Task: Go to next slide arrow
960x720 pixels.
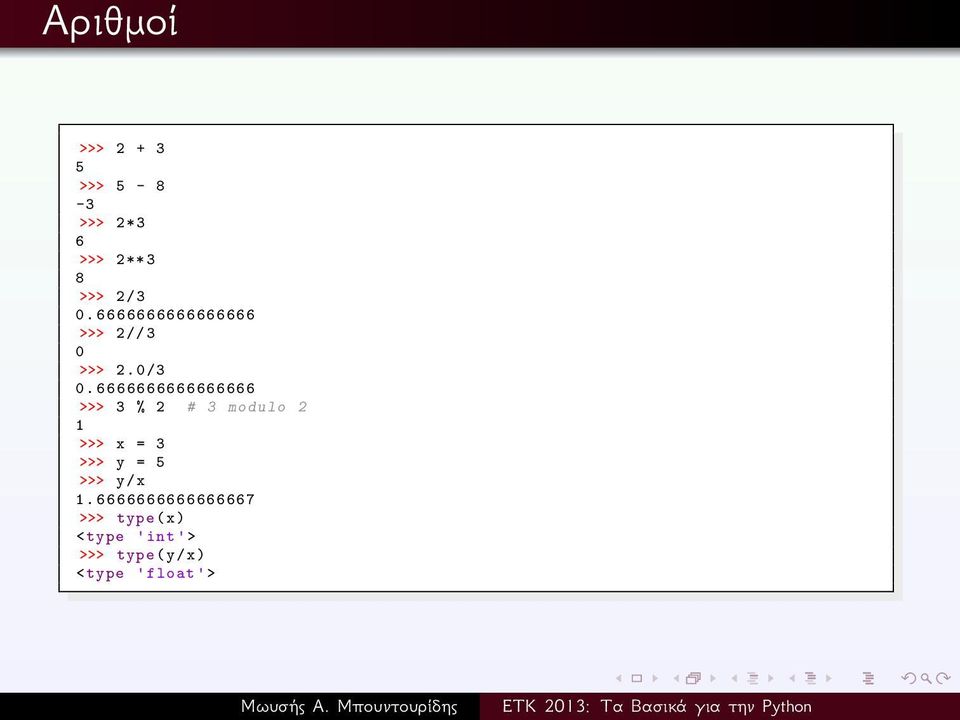Action: pyautogui.click(x=655, y=678)
